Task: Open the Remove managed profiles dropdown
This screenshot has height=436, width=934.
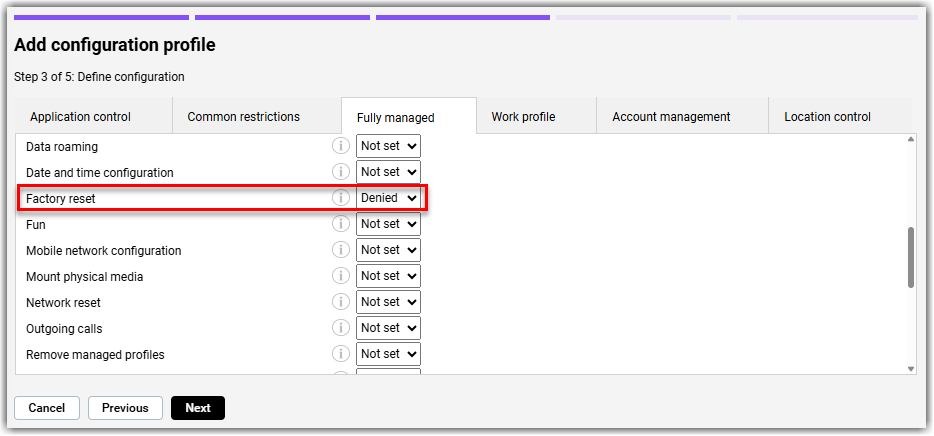Action: coord(388,354)
